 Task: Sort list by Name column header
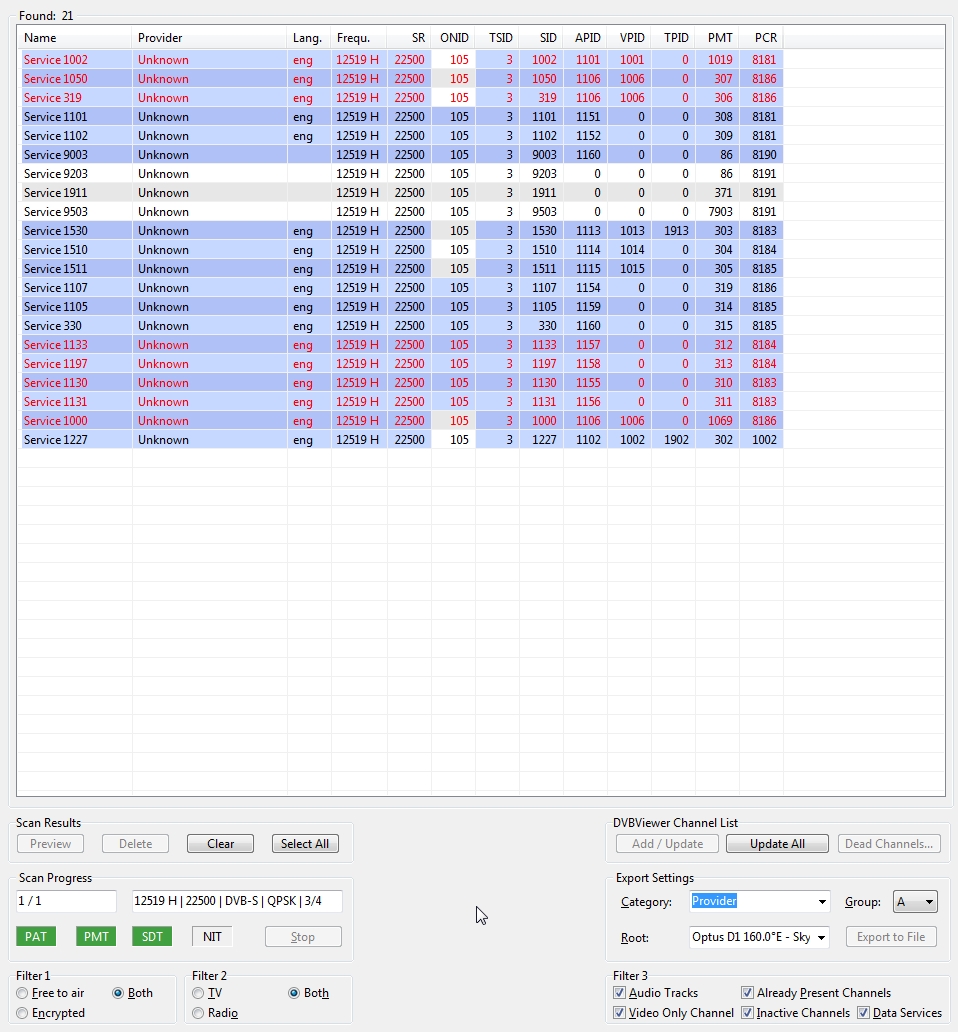tap(75, 38)
